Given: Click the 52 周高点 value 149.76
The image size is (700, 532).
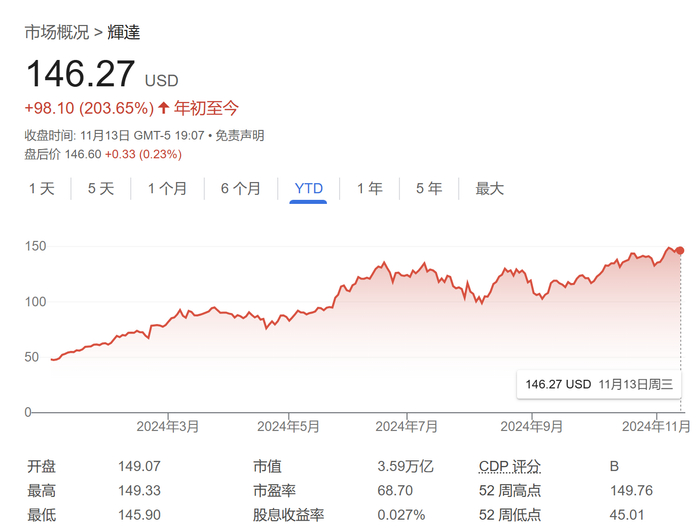Looking at the screenshot, I should [x=631, y=490].
